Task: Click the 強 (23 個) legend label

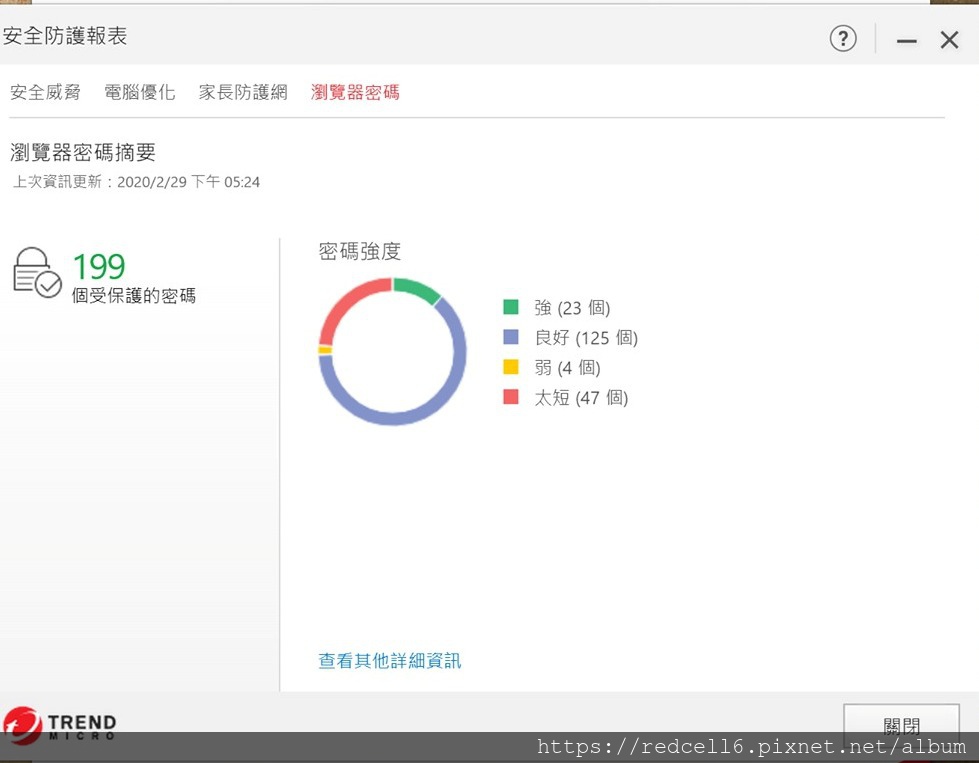Action: (x=572, y=307)
